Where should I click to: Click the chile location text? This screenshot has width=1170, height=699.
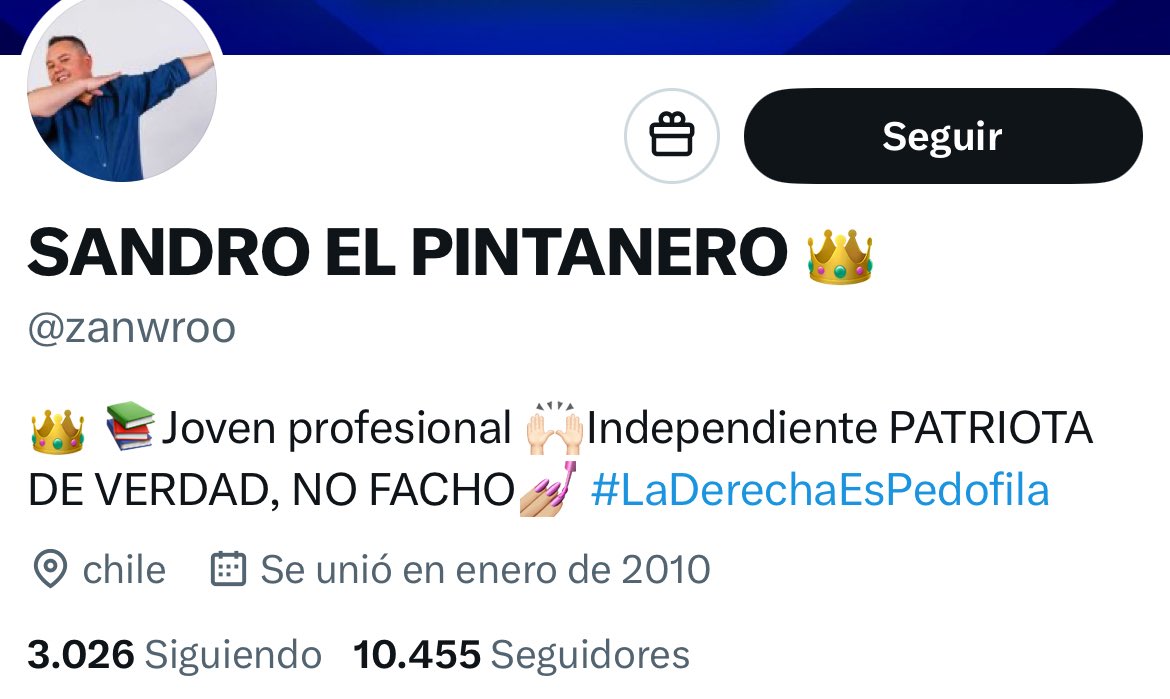pyautogui.click(x=124, y=570)
